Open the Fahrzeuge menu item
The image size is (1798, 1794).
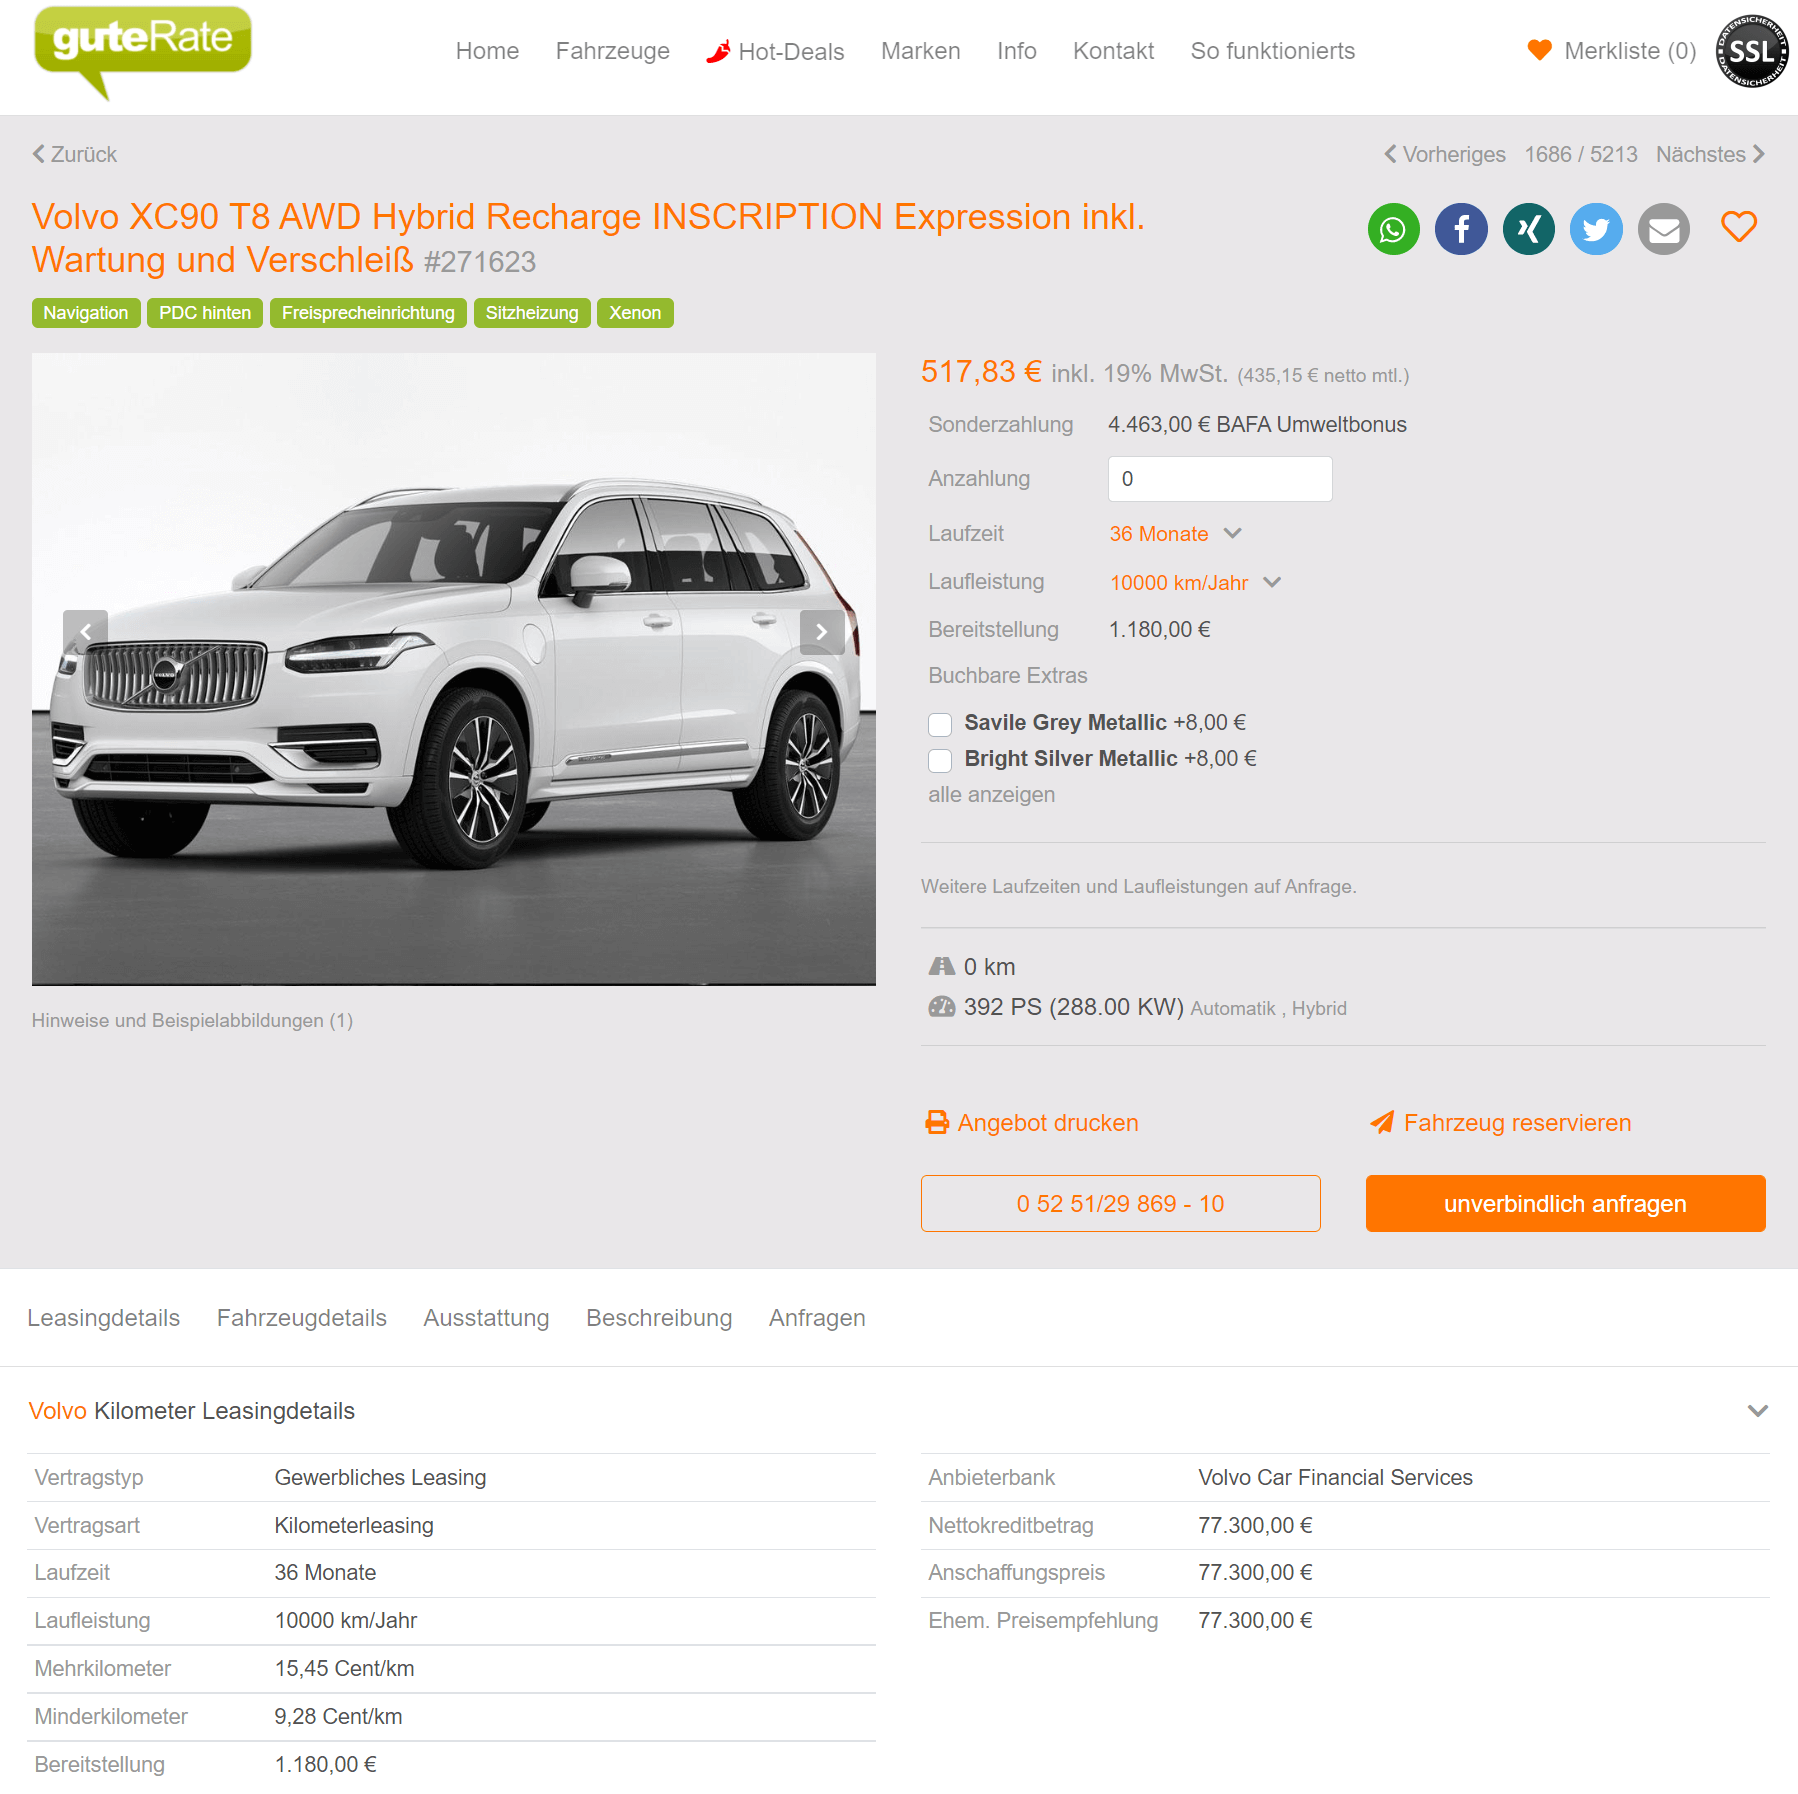pos(613,51)
